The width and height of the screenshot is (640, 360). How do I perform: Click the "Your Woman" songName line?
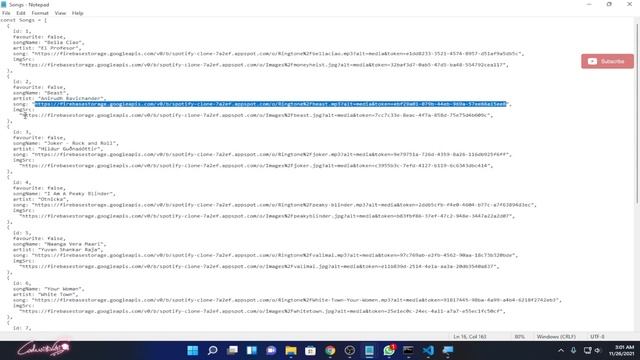click(x=48, y=289)
